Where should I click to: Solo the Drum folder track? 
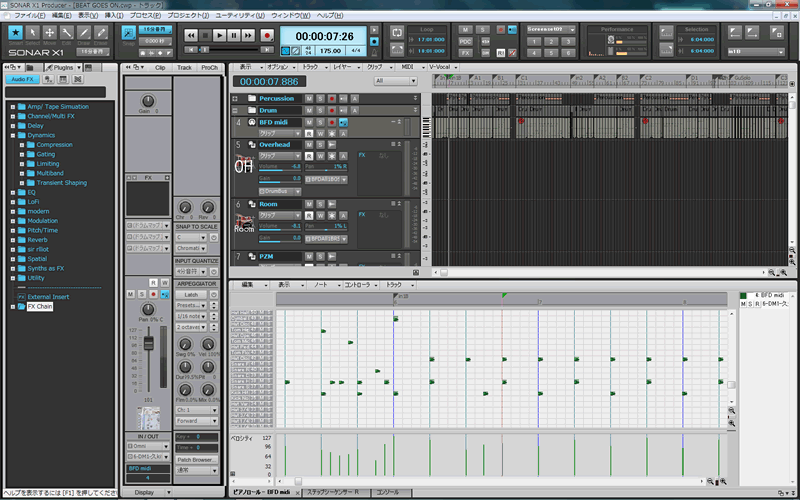coord(320,110)
